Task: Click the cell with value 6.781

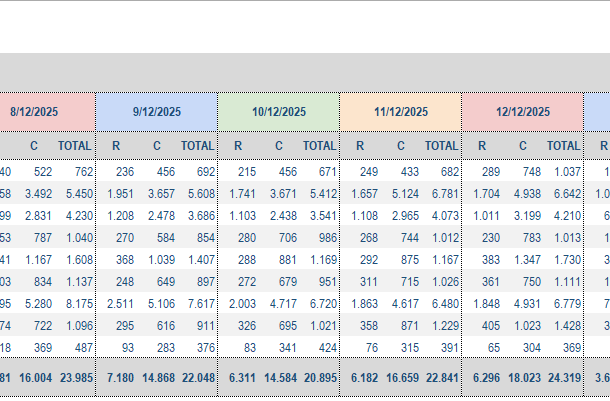Action: 441,194
